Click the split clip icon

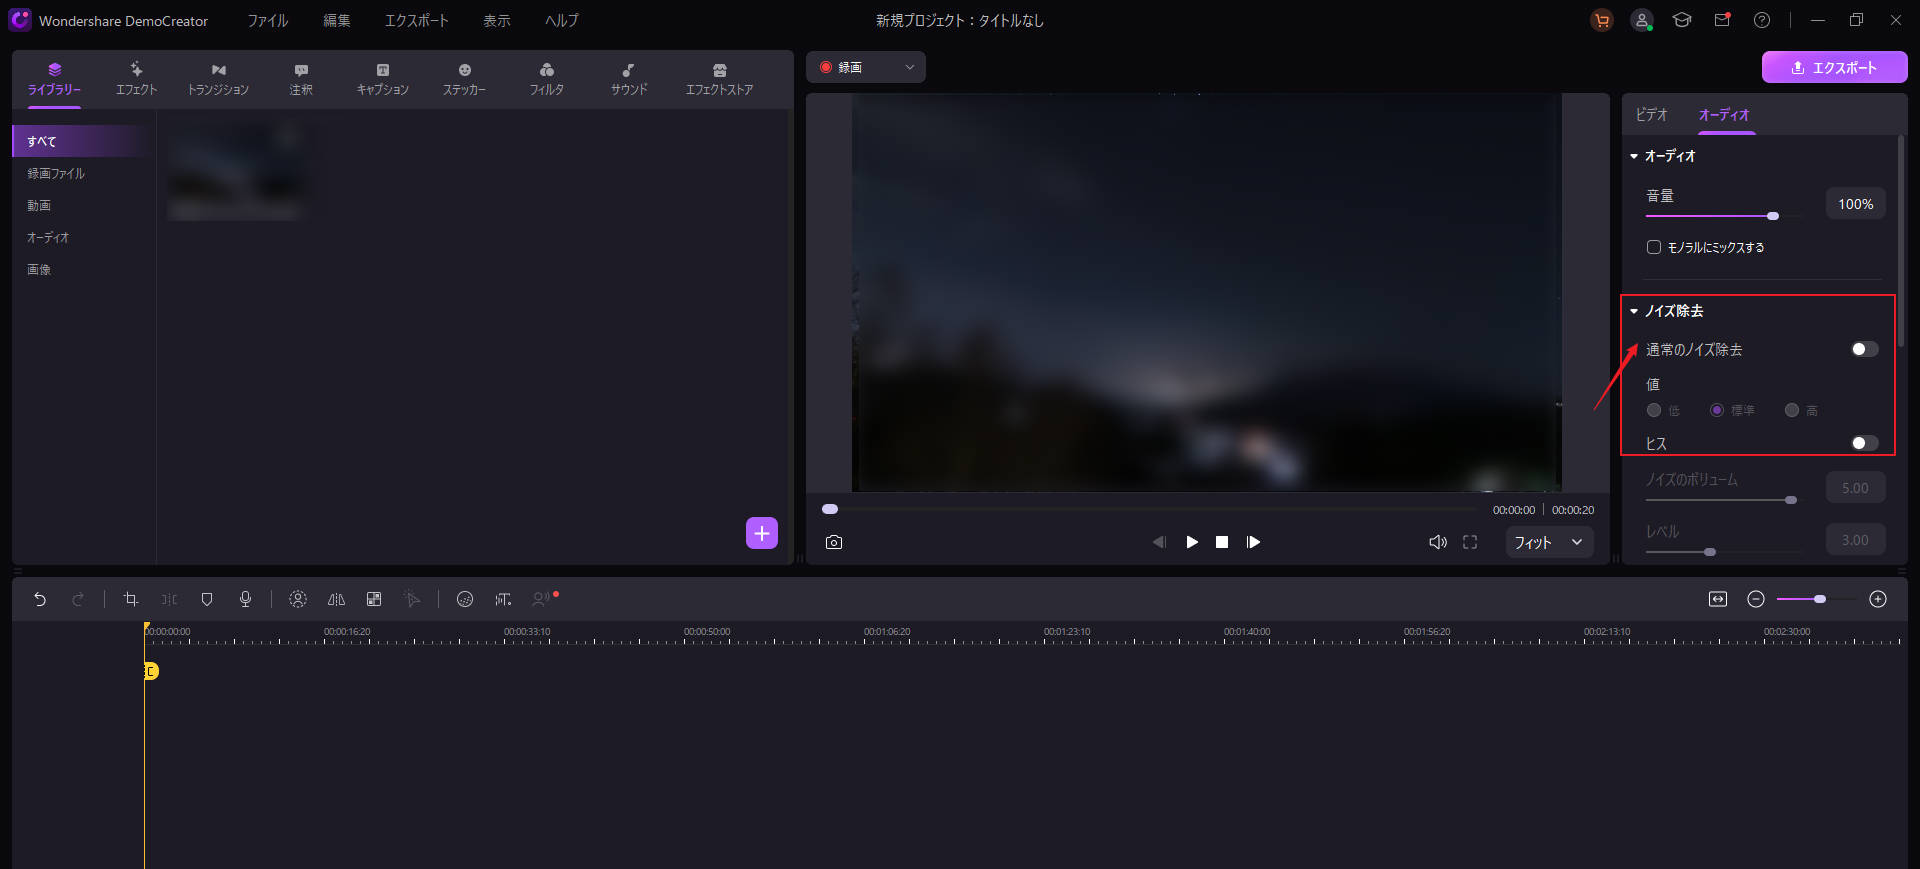(x=169, y=599)
